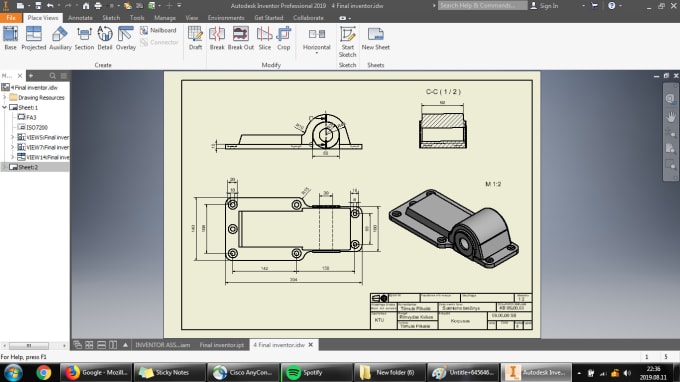Choose the Projected view tool

click(x=33, y=38)
